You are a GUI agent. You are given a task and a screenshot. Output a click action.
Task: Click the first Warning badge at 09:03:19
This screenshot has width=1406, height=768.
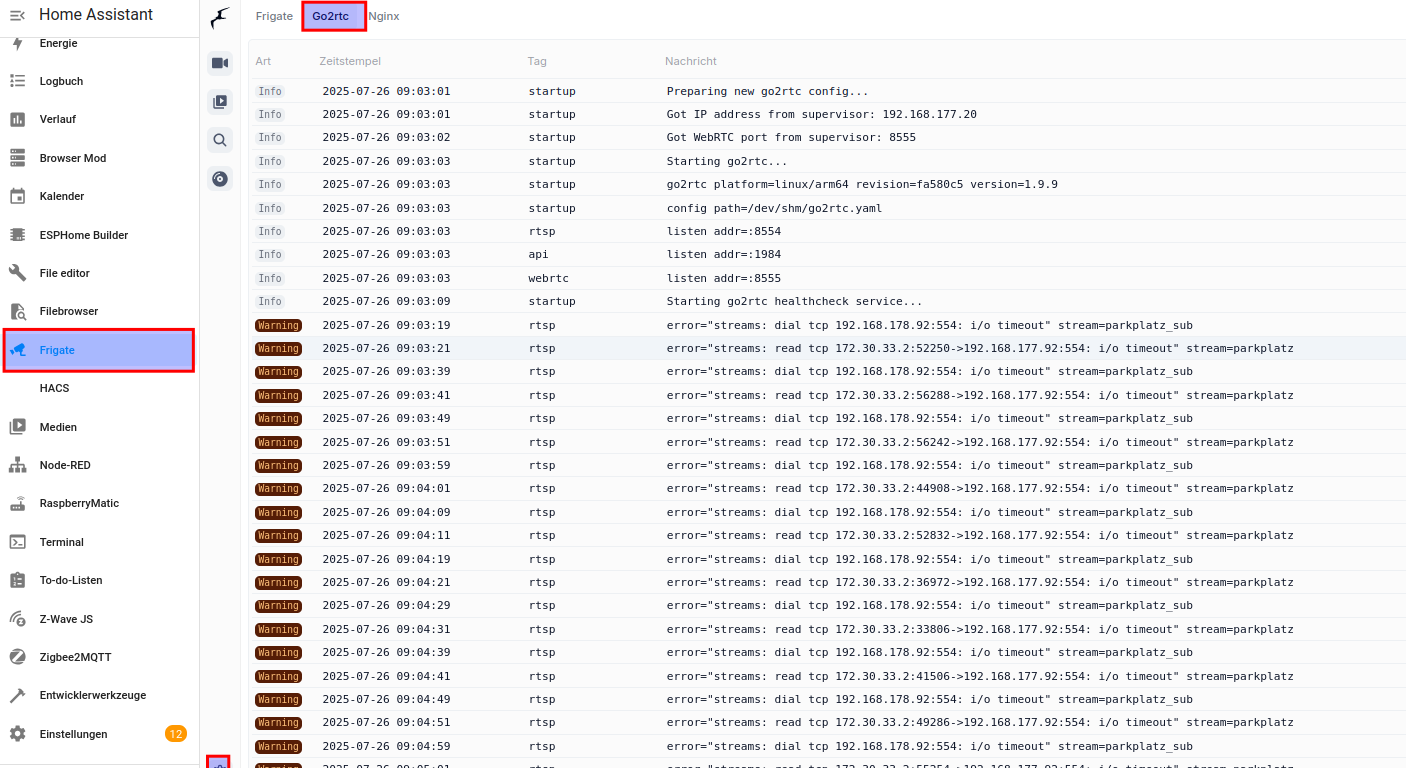pos(278,325)
